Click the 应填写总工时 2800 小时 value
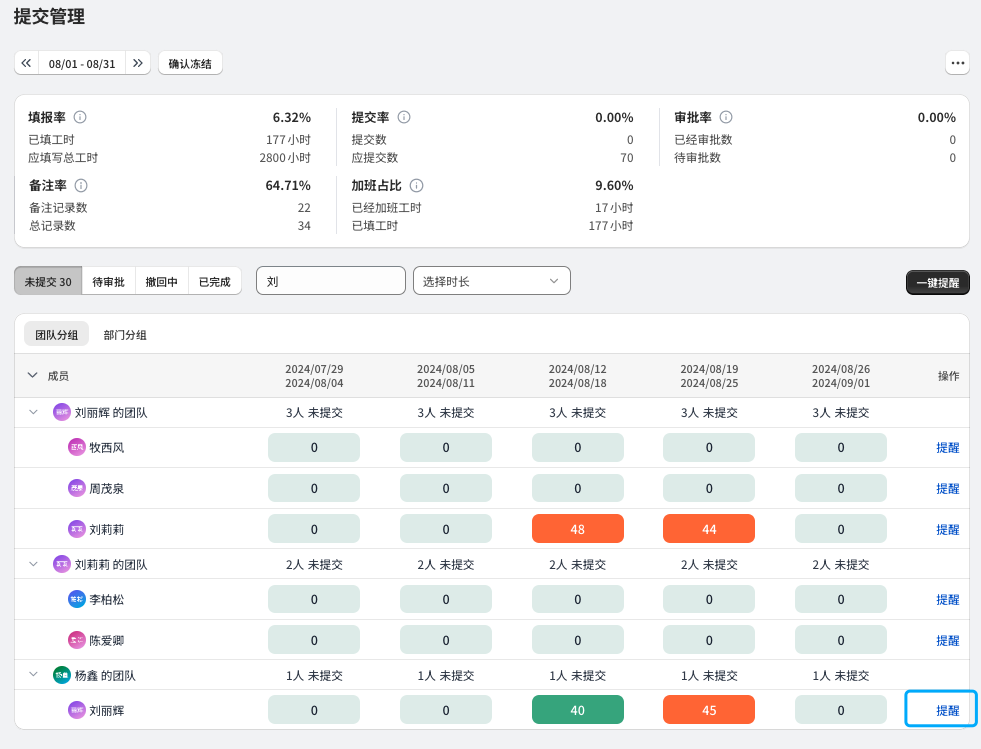981x749 pixels. pos(285,158)
